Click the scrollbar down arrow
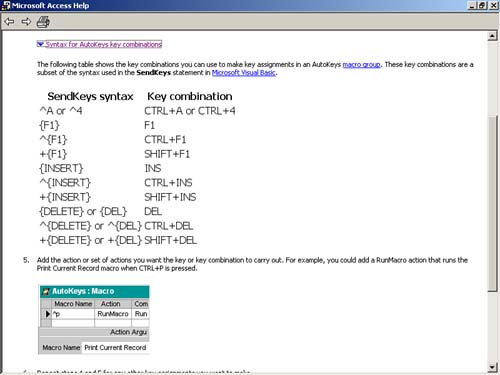500x375 pixels. [492, 367]
